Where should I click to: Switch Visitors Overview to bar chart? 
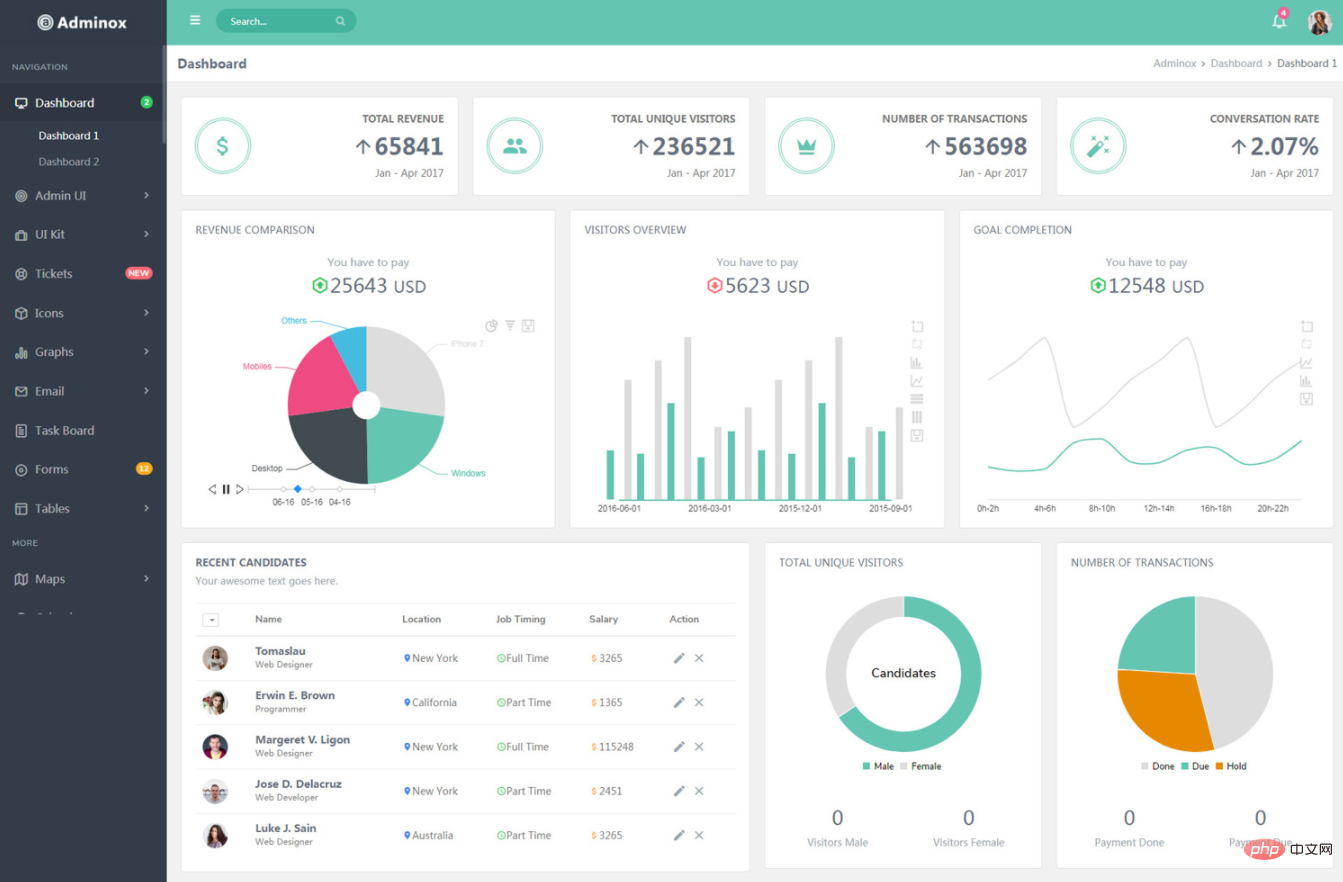tap(917, 362)
